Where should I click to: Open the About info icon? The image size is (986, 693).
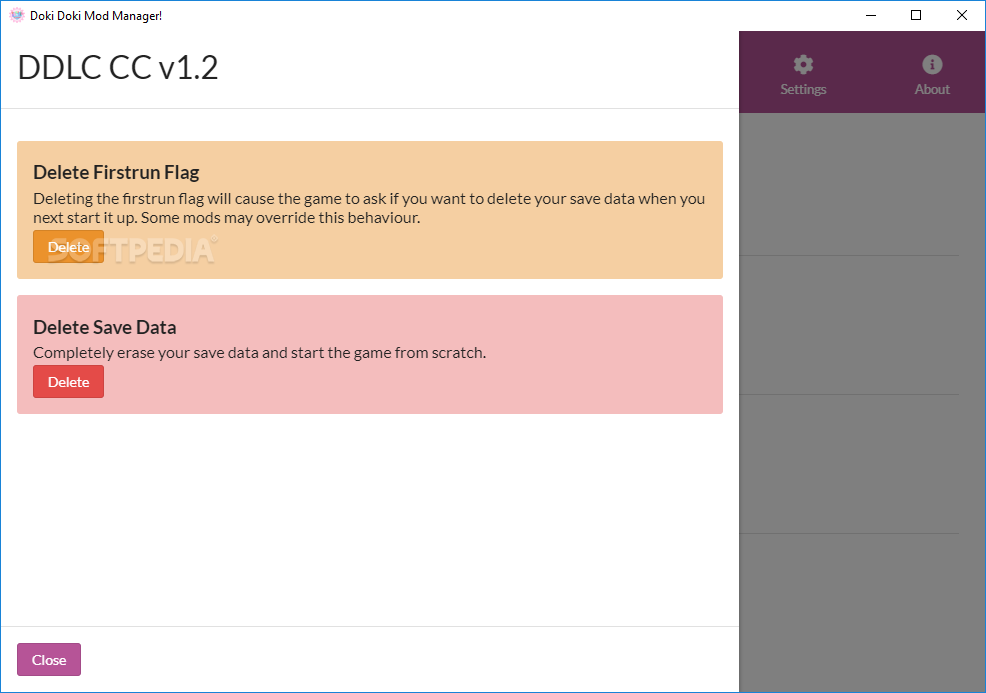pyautogui.click(x=932, y=64)
